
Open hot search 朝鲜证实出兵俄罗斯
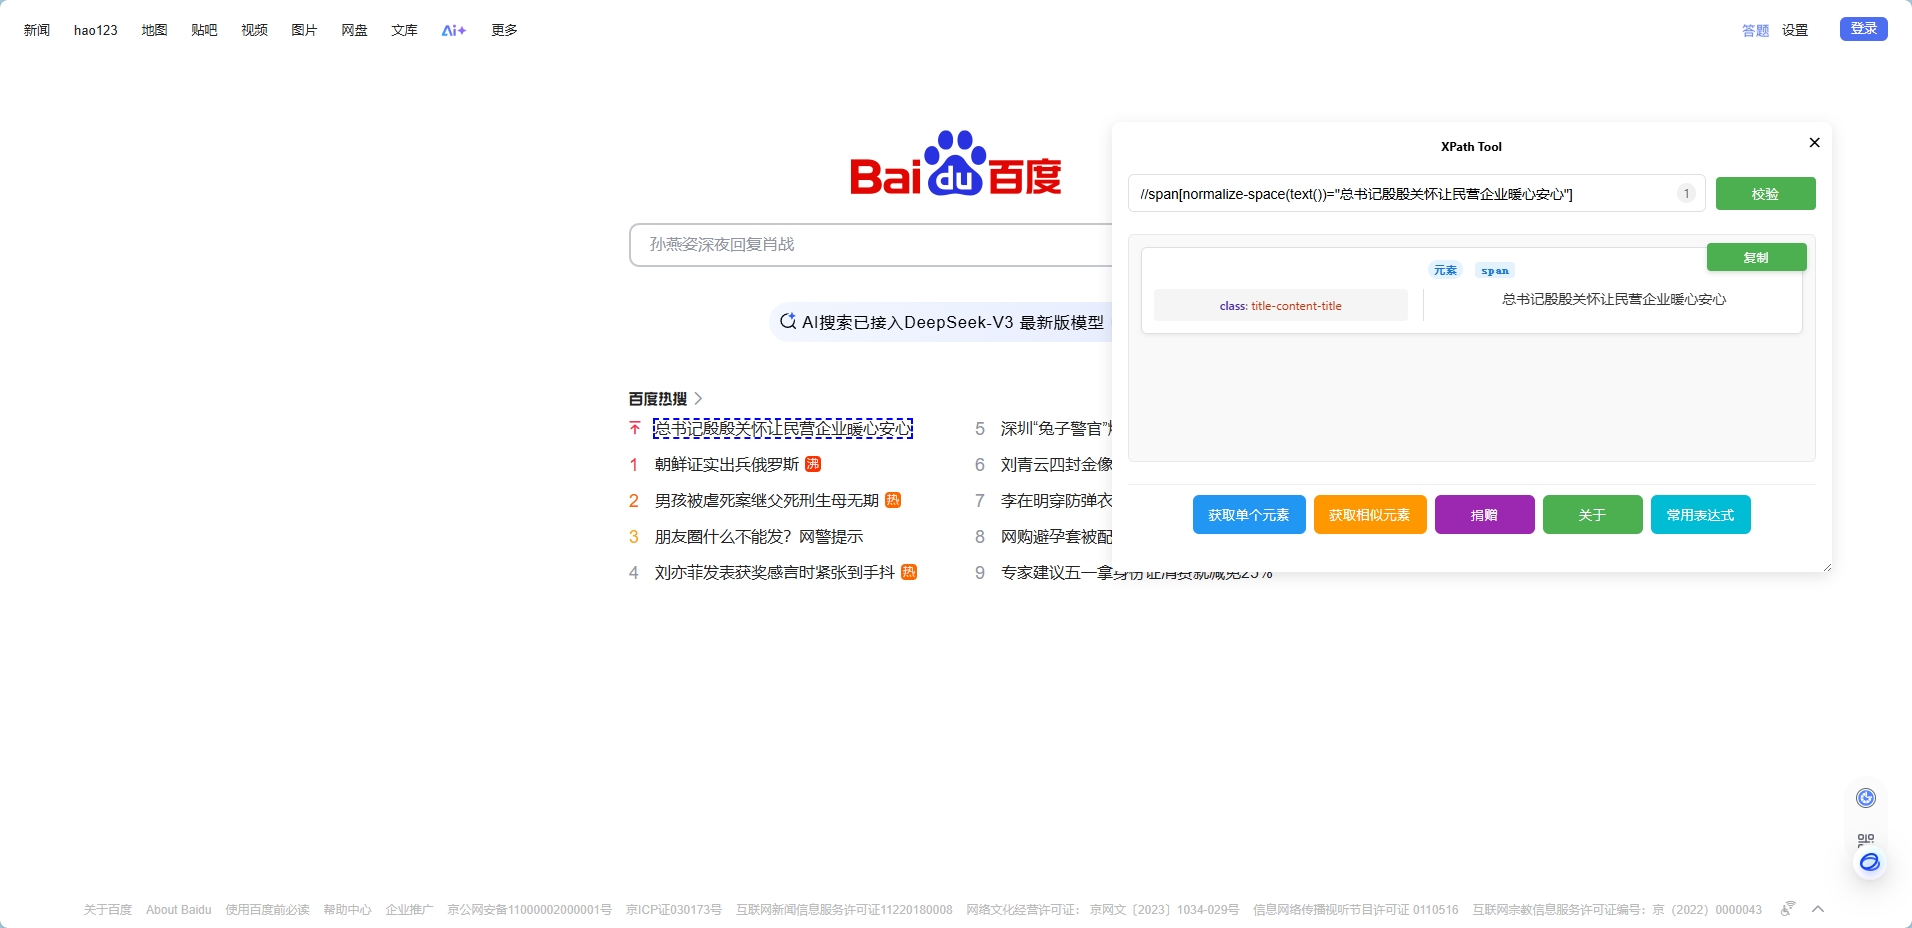(x=727, y=464)
